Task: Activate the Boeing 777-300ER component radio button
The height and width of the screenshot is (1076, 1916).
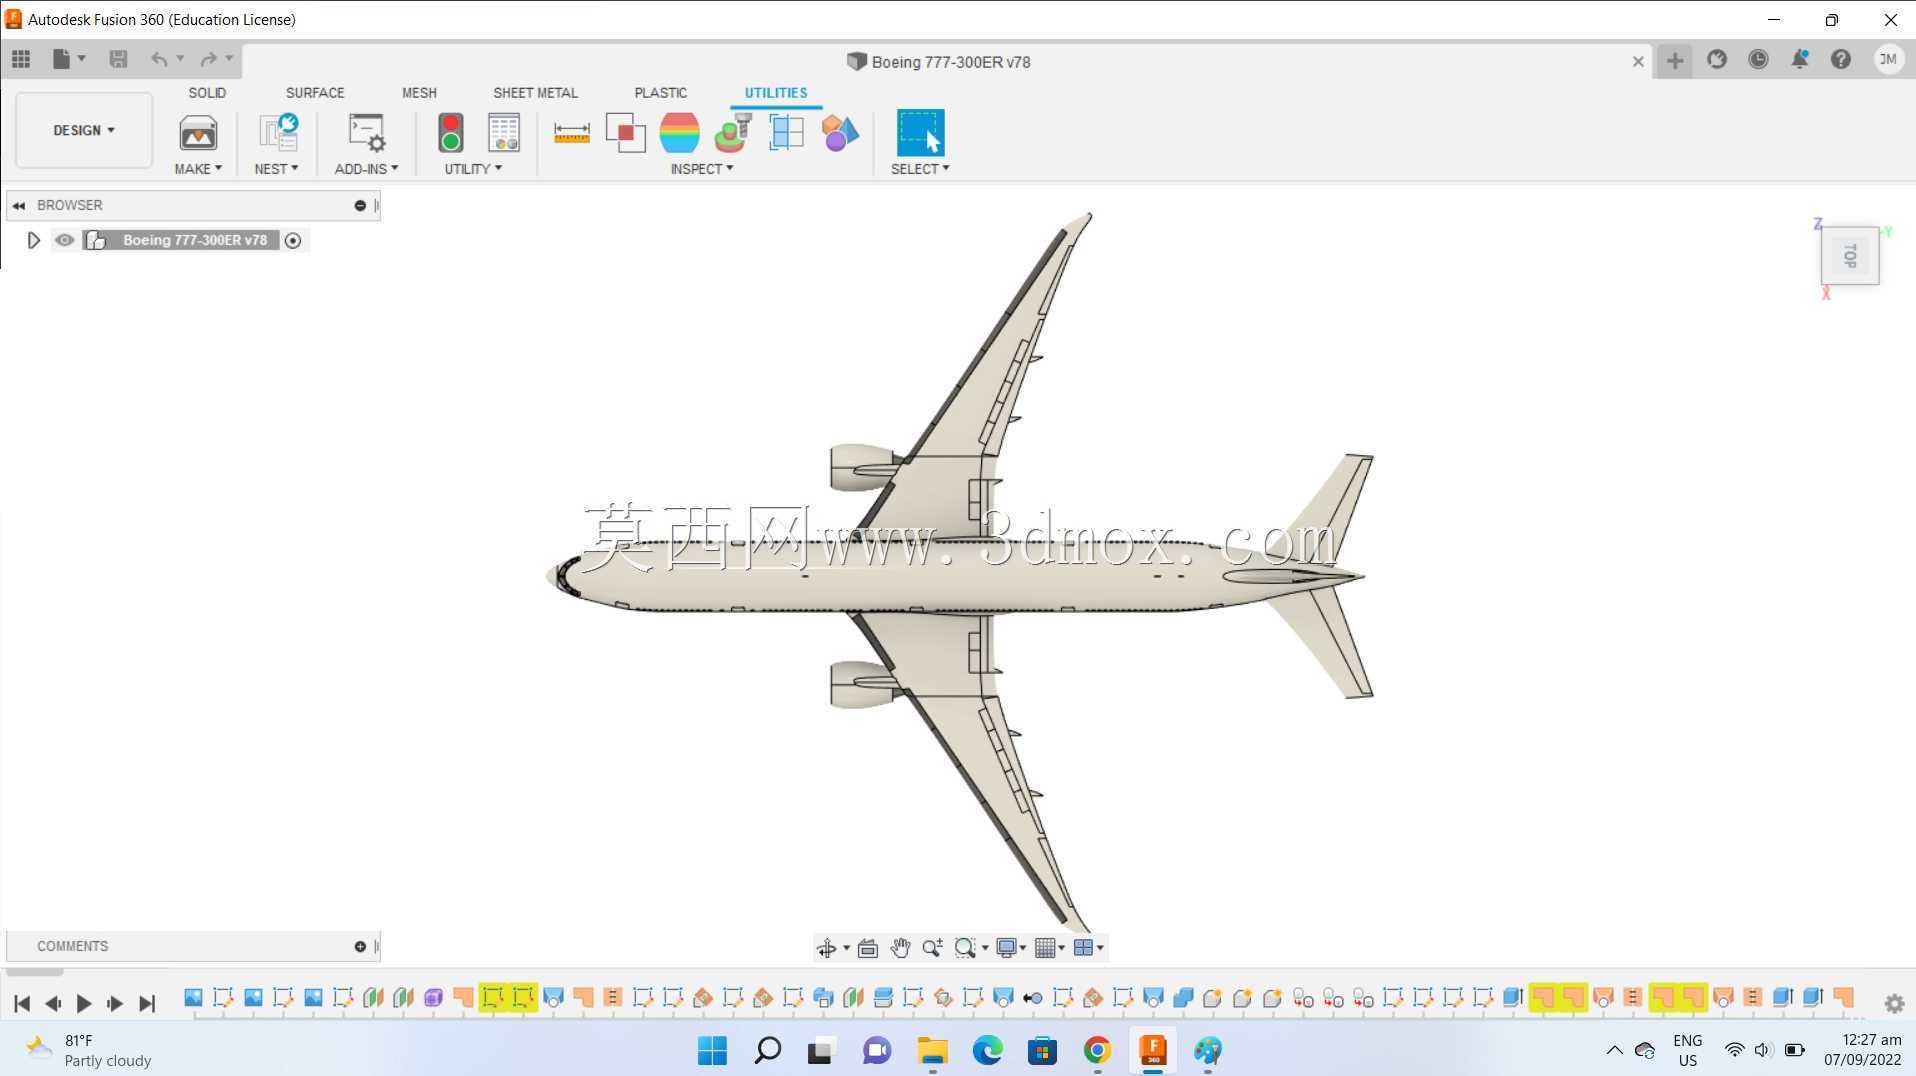Action: (x=293, y=240)
